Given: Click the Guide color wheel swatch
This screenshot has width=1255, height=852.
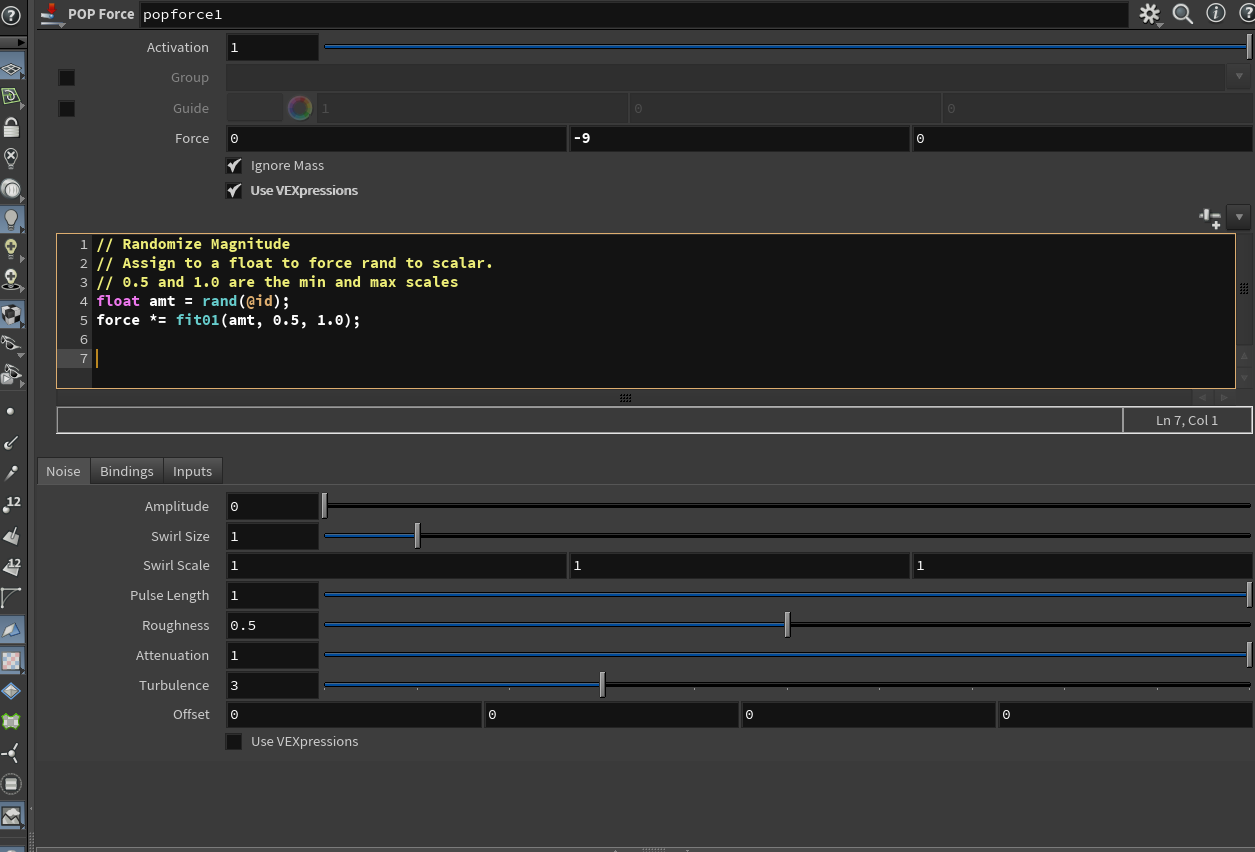Looking at the screenshot, I should (x=300, y=108).
